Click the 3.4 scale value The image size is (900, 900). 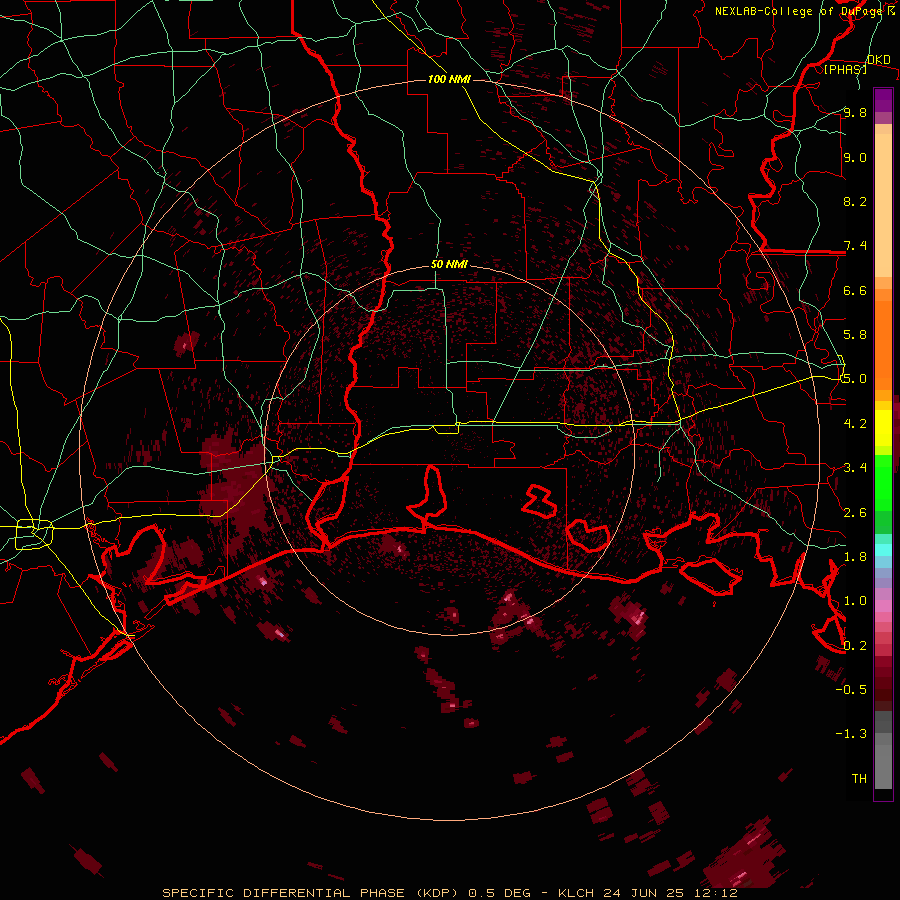[x=855, y=468]
